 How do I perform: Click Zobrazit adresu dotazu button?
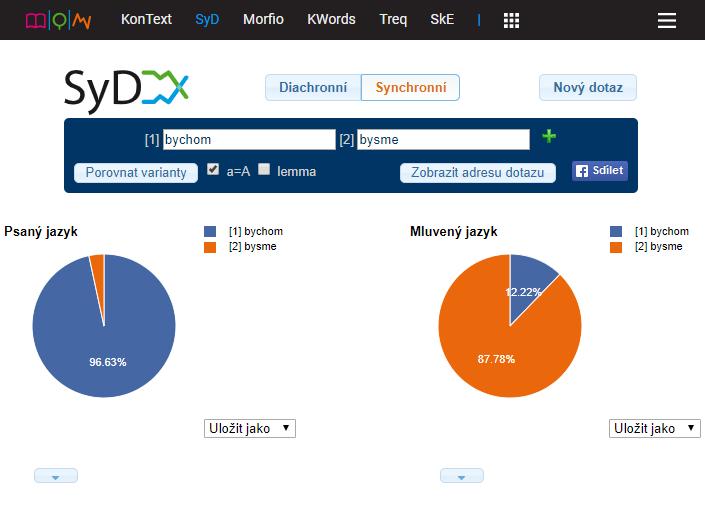point(477,173)
